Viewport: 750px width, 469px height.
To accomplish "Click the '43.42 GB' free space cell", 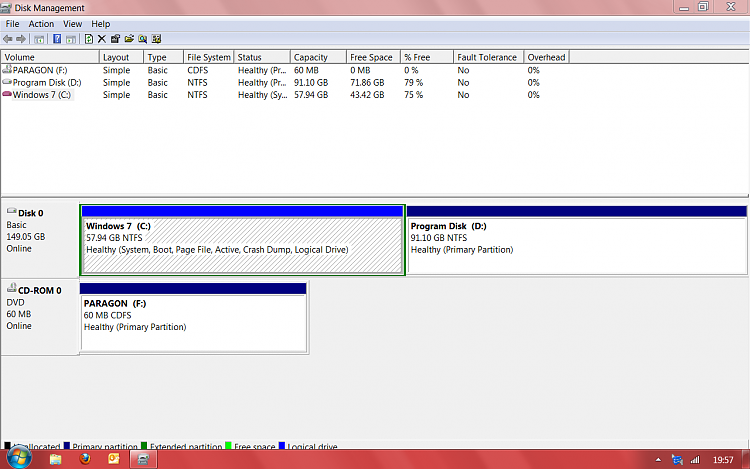I will tap(367, 95).
